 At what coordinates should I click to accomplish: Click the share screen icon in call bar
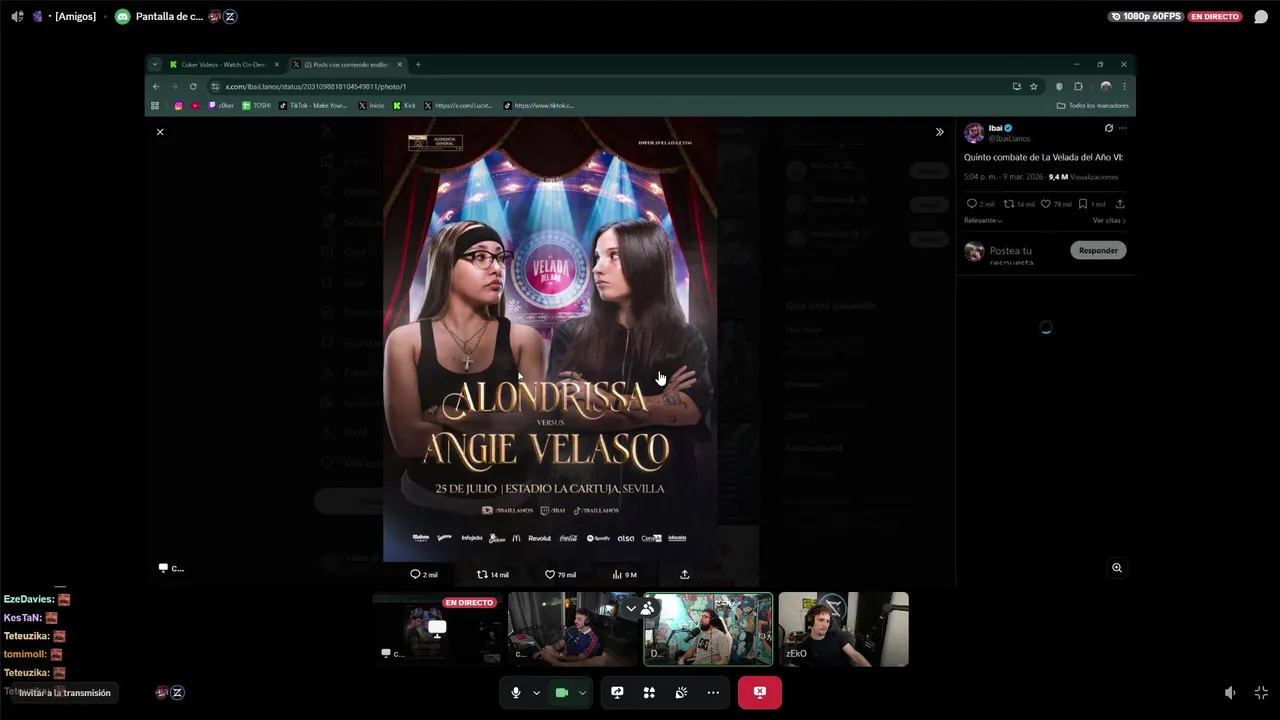click(617, 692)
